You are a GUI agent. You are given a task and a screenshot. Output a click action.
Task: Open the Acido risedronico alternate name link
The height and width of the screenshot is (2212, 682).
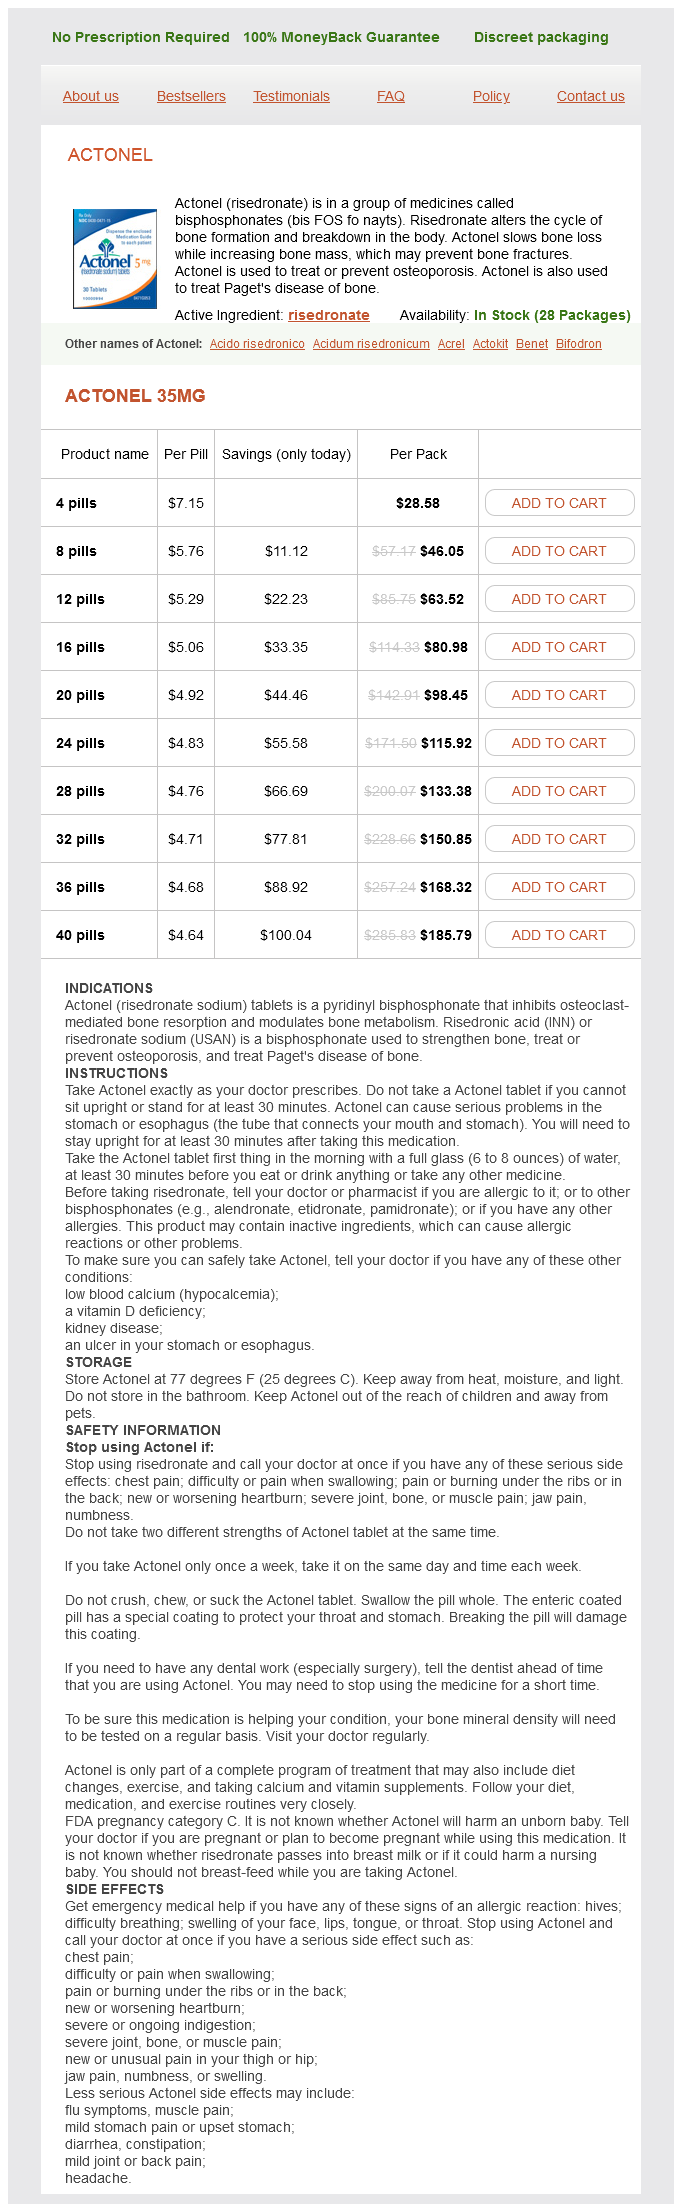click(257, 344)
